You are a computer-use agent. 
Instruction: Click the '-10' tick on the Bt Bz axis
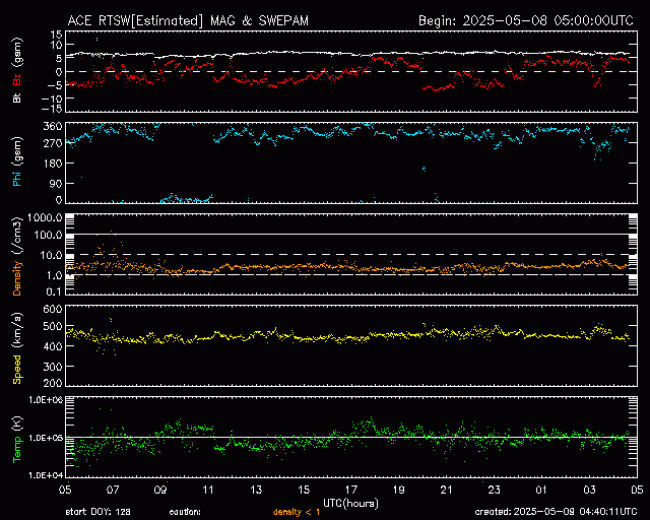click(52, 98)
